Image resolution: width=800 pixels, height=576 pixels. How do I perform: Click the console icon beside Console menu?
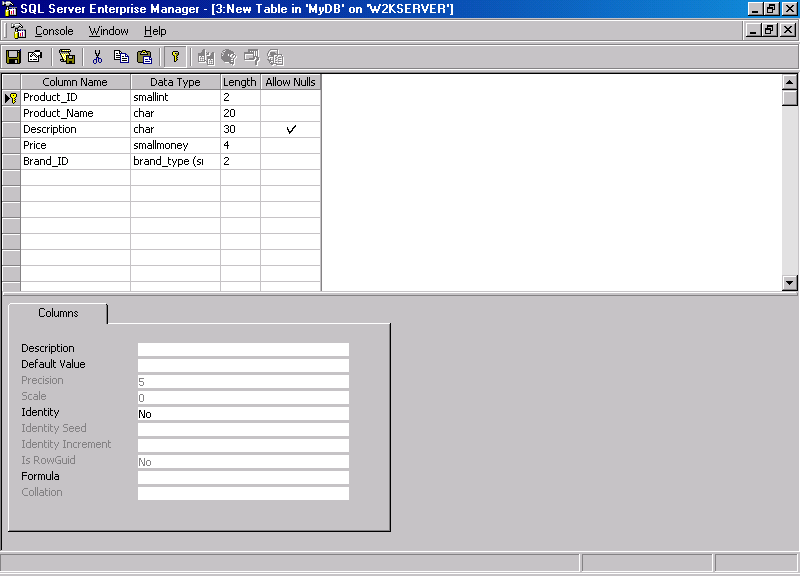19,31
